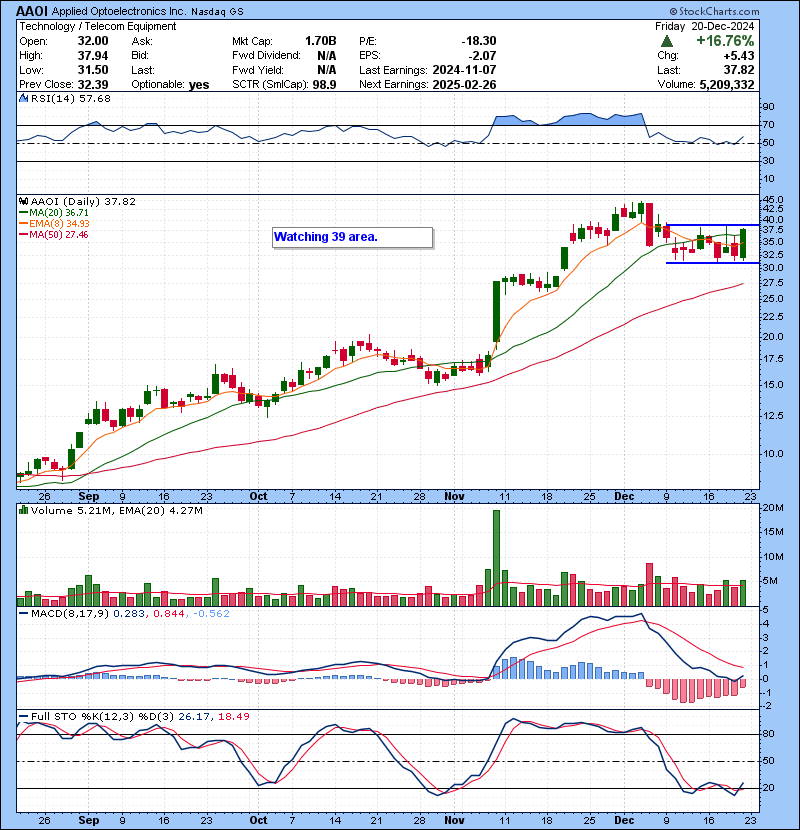Click the 'Dec' label on bottom date axis
This screenshot has width=800, height=830.
pos(624,820)
